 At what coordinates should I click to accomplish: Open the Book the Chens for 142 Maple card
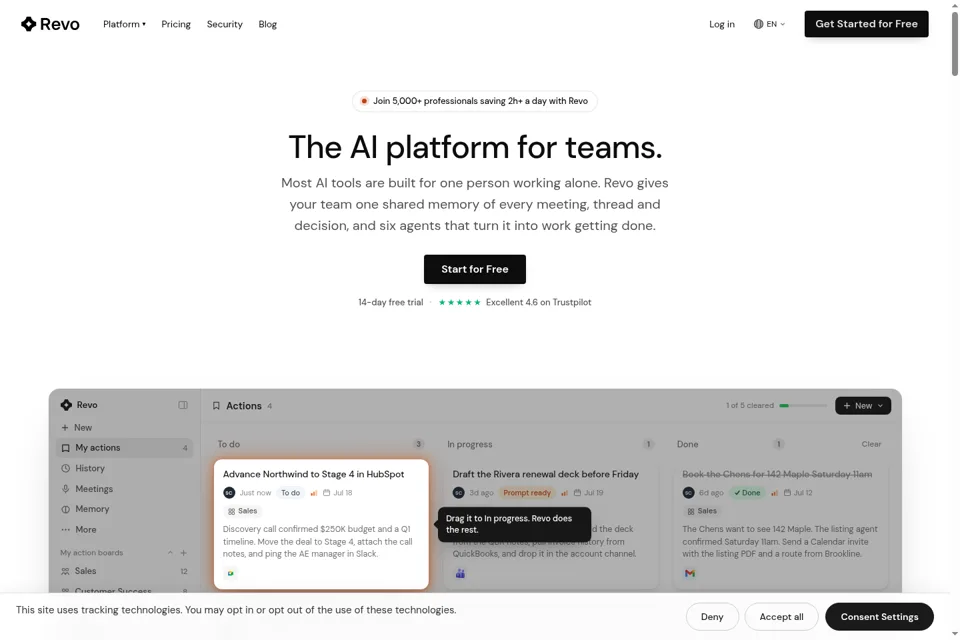[777, 474]
